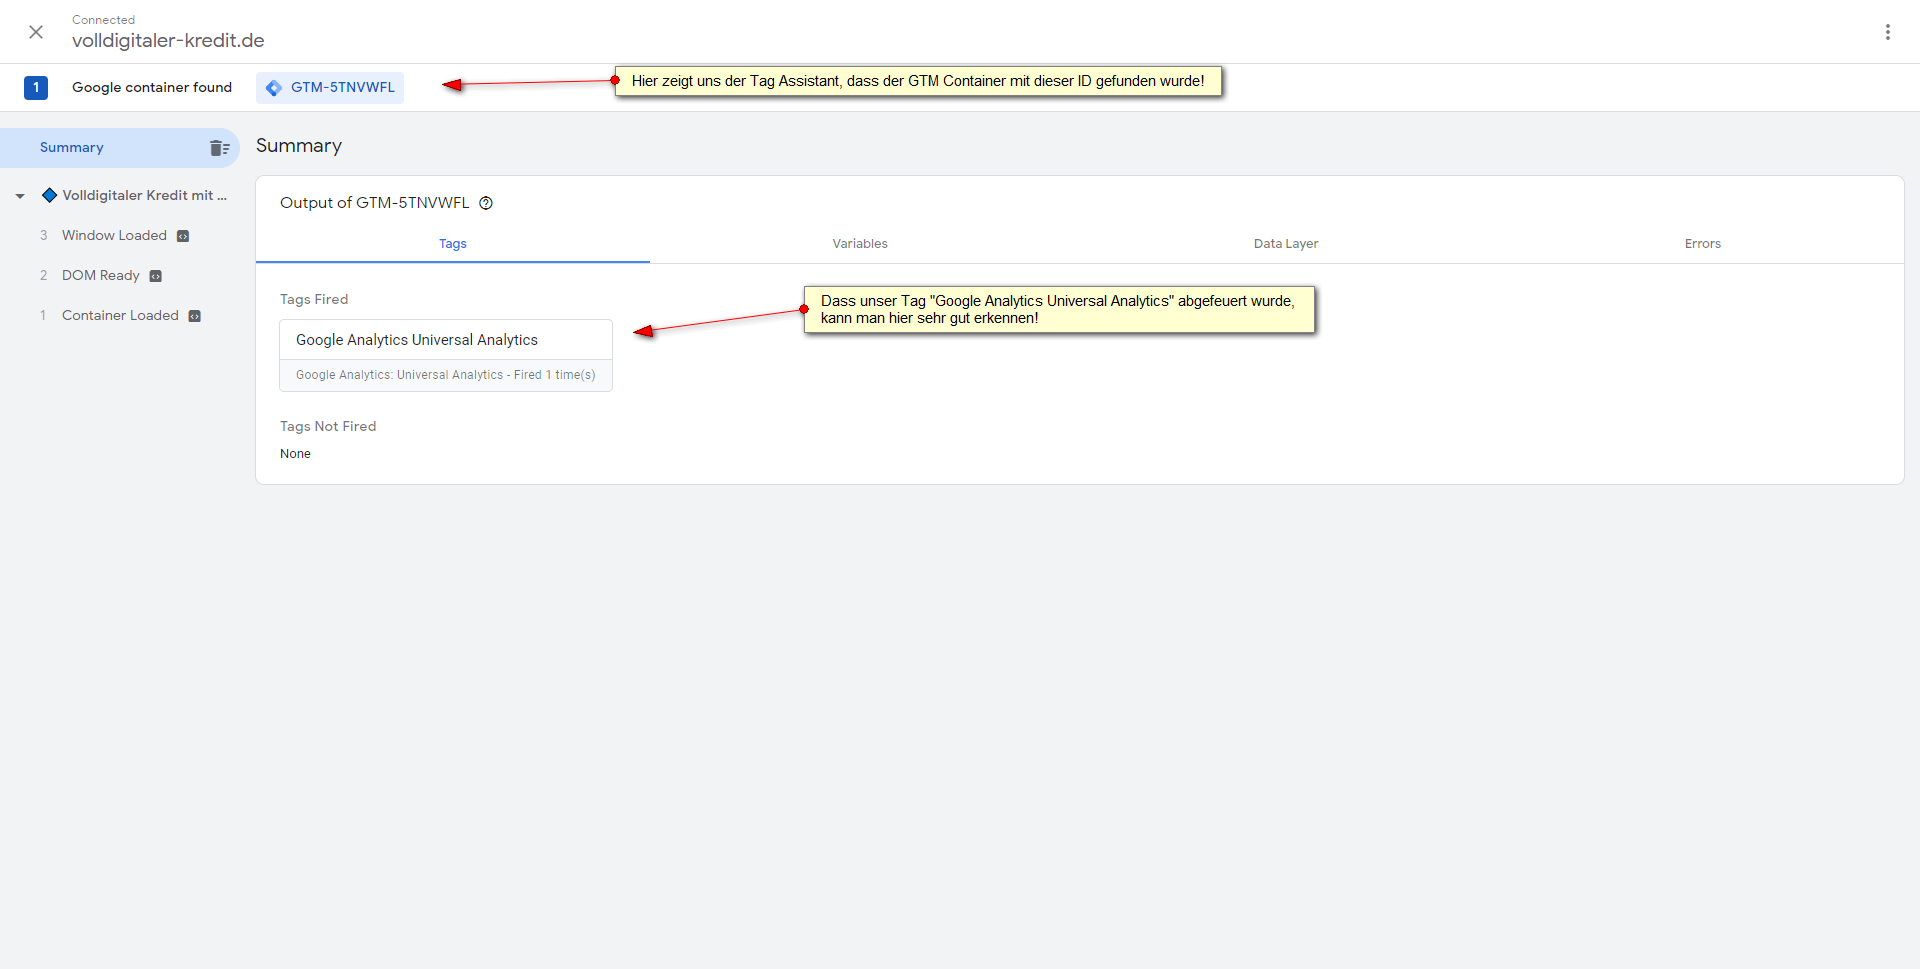The height and width of the screenshot is (969, 1920).
Task: Switch to the Tags tab
Action: point(453,243)
